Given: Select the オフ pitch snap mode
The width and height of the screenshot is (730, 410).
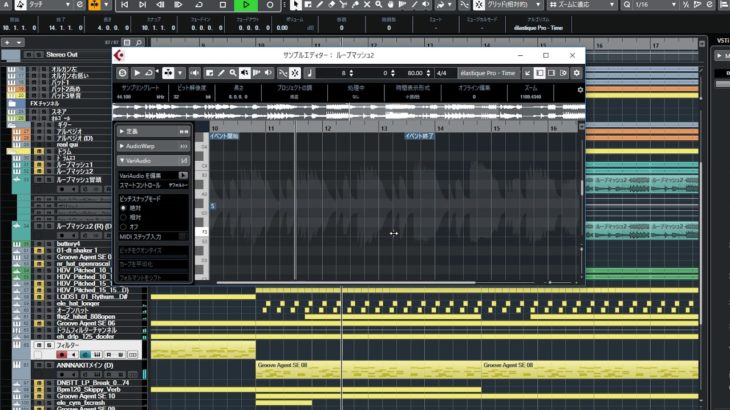Looking at the screenshot, I should [x=123, y=227].
